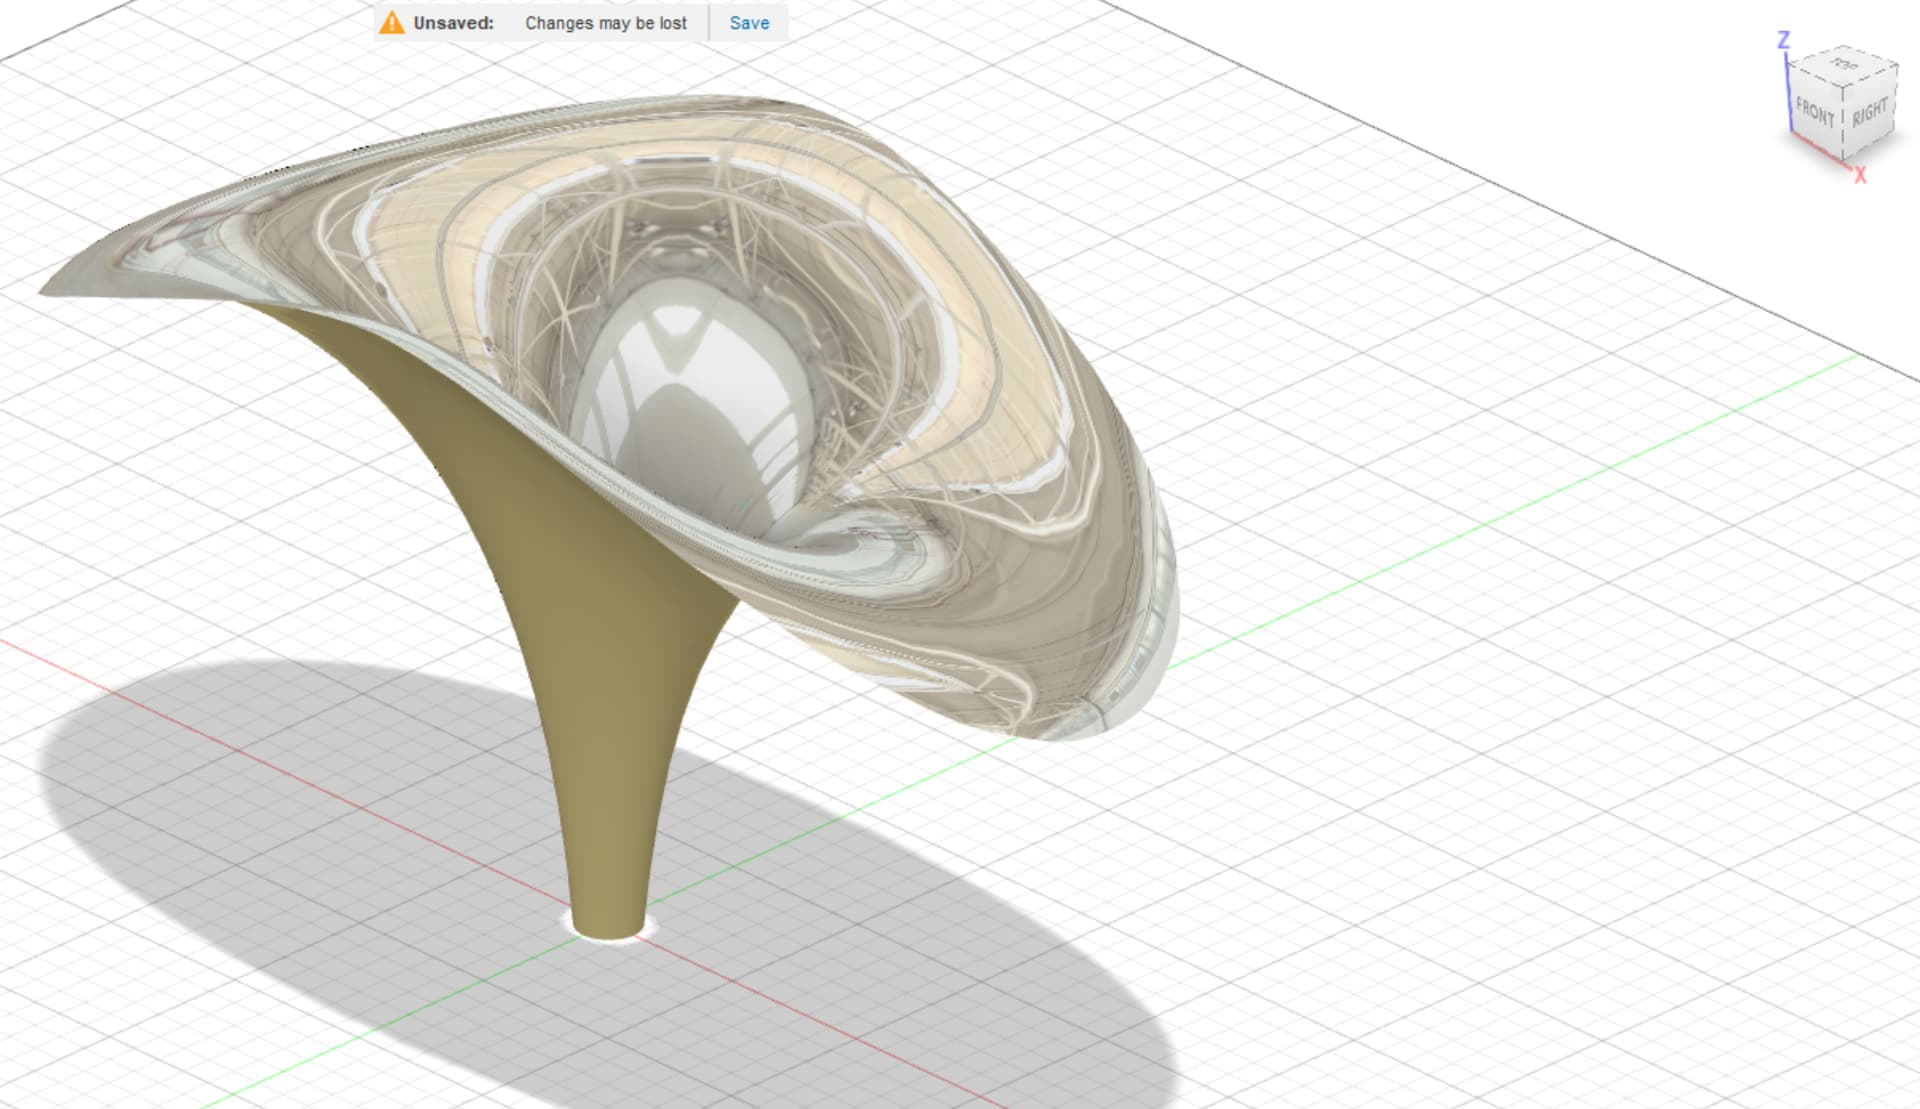Click the bold Unsaved label
Viewport: 1920px width, 1109px height.
click(x=453, y=23)
